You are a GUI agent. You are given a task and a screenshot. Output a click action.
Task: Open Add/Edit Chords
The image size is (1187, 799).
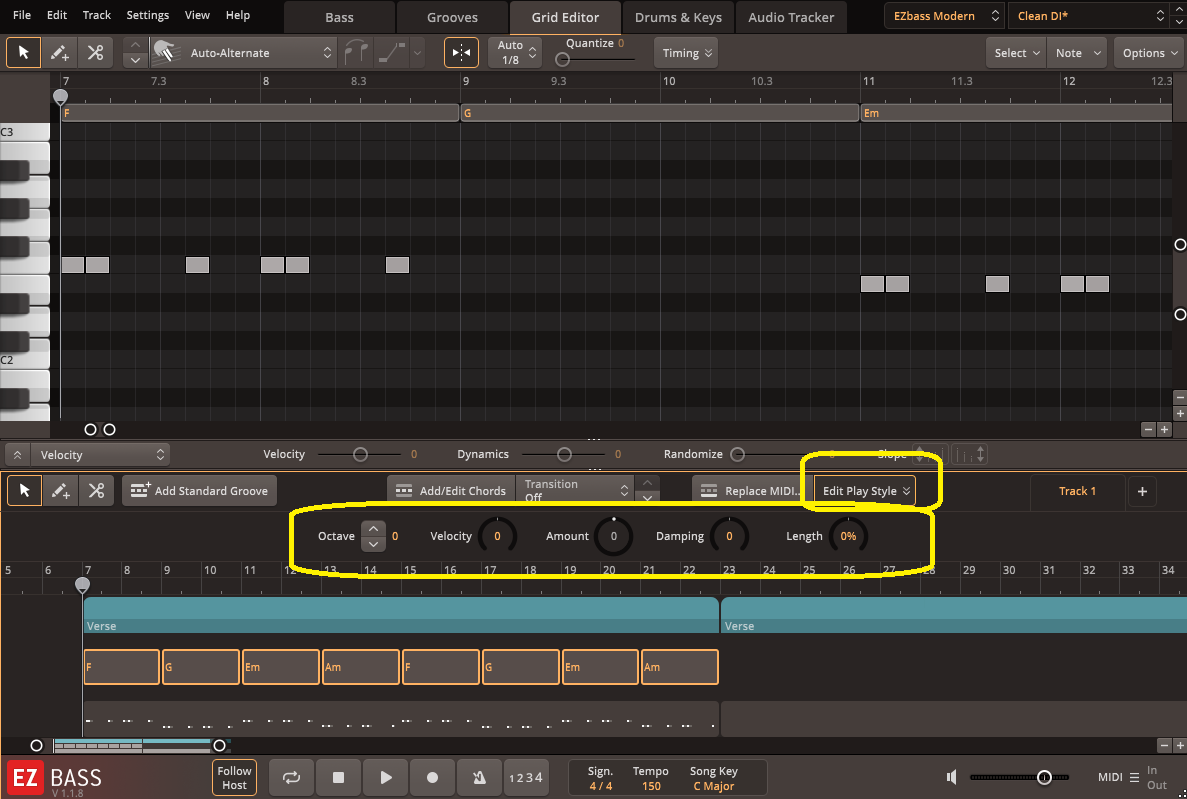click(451, 491)
